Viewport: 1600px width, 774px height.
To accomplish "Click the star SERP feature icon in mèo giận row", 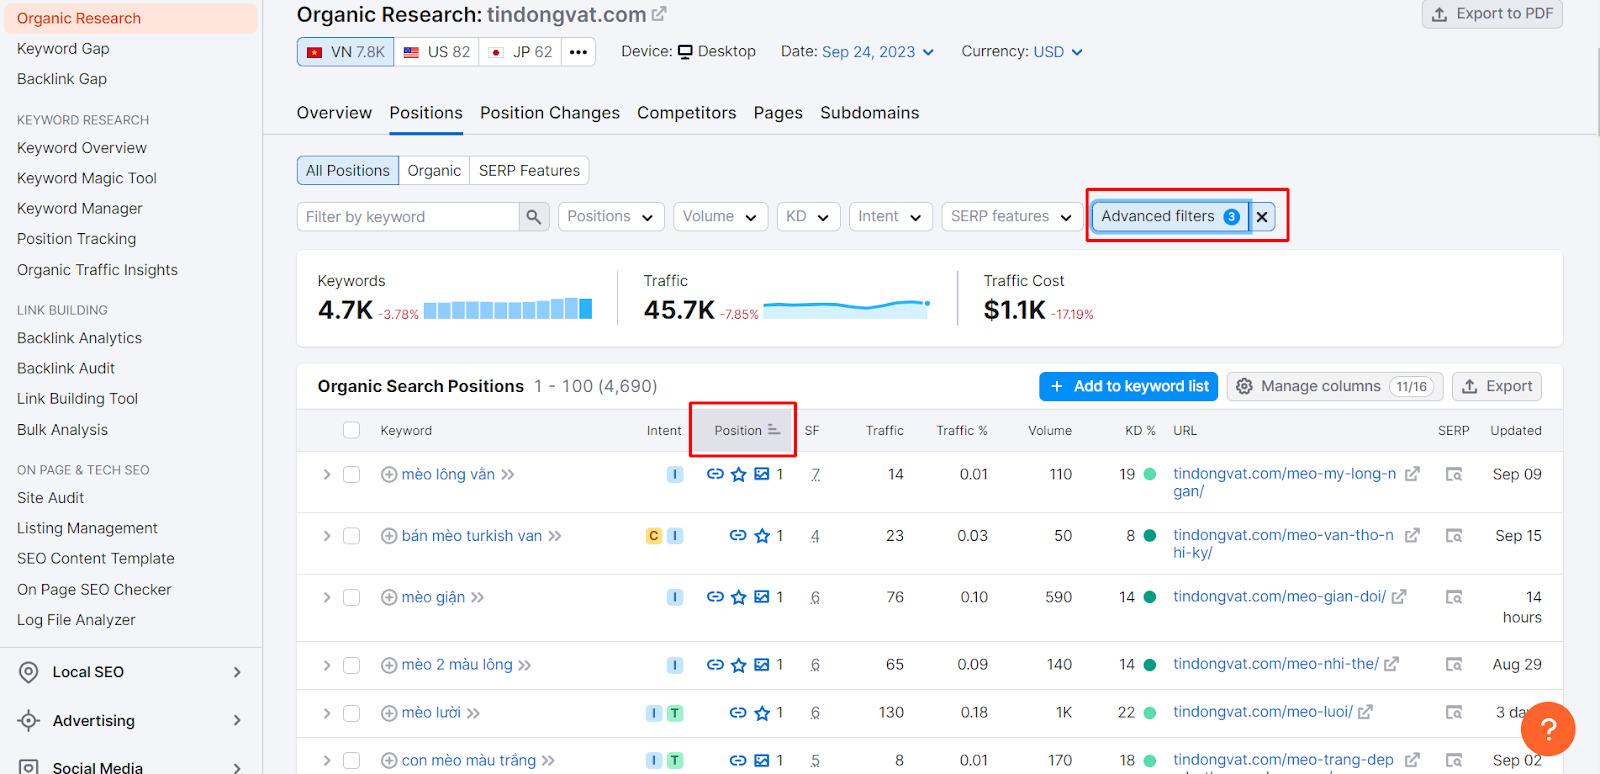I will 738,598.
